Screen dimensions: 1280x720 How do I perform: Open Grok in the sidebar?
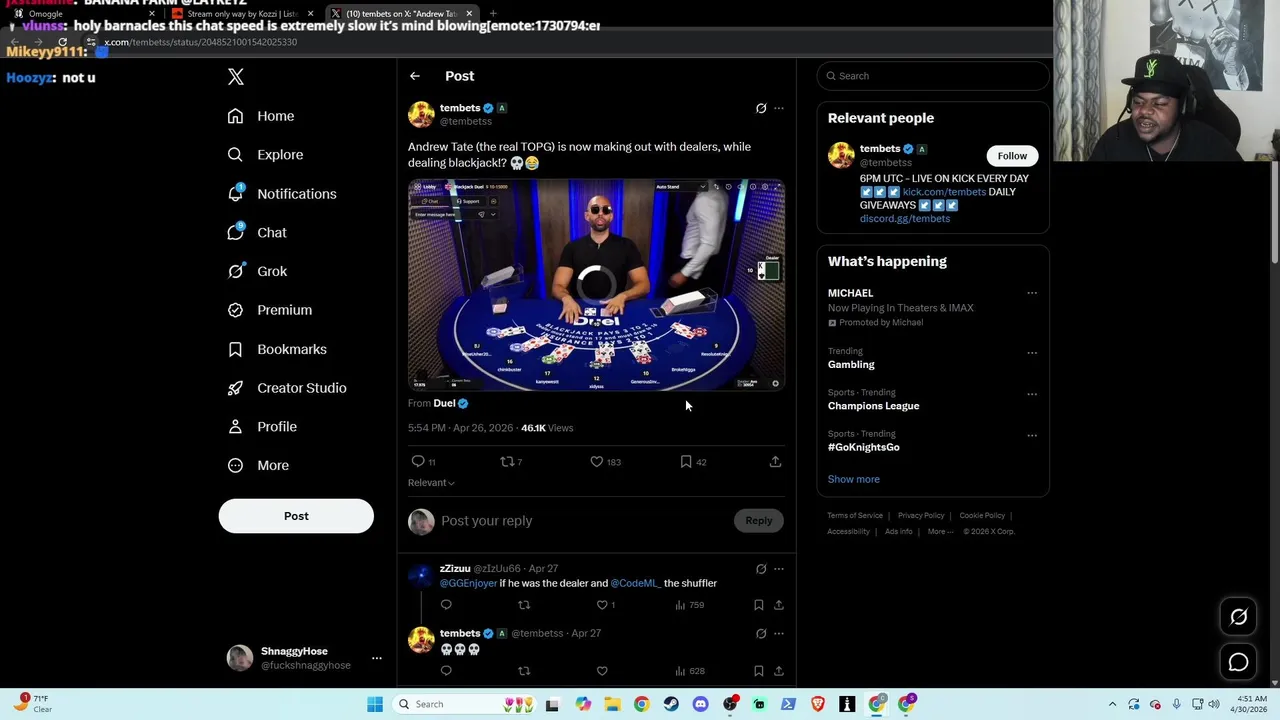[x=257, y=271]
